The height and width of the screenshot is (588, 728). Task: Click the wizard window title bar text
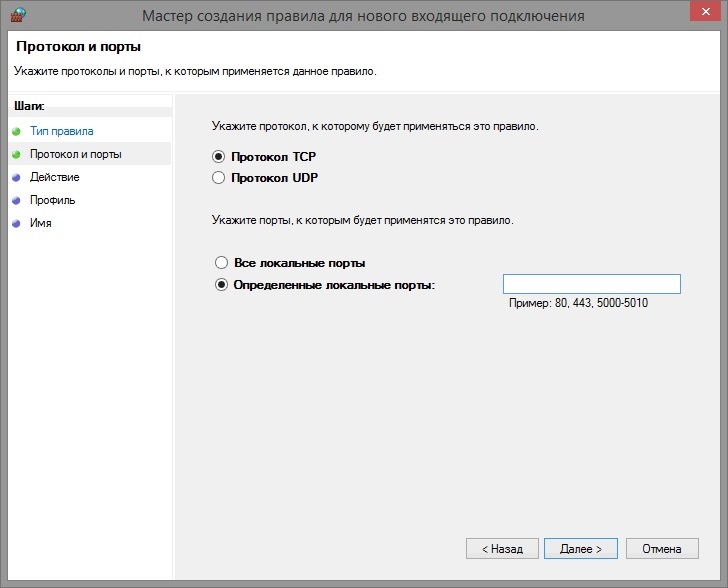tap(364, 16)
